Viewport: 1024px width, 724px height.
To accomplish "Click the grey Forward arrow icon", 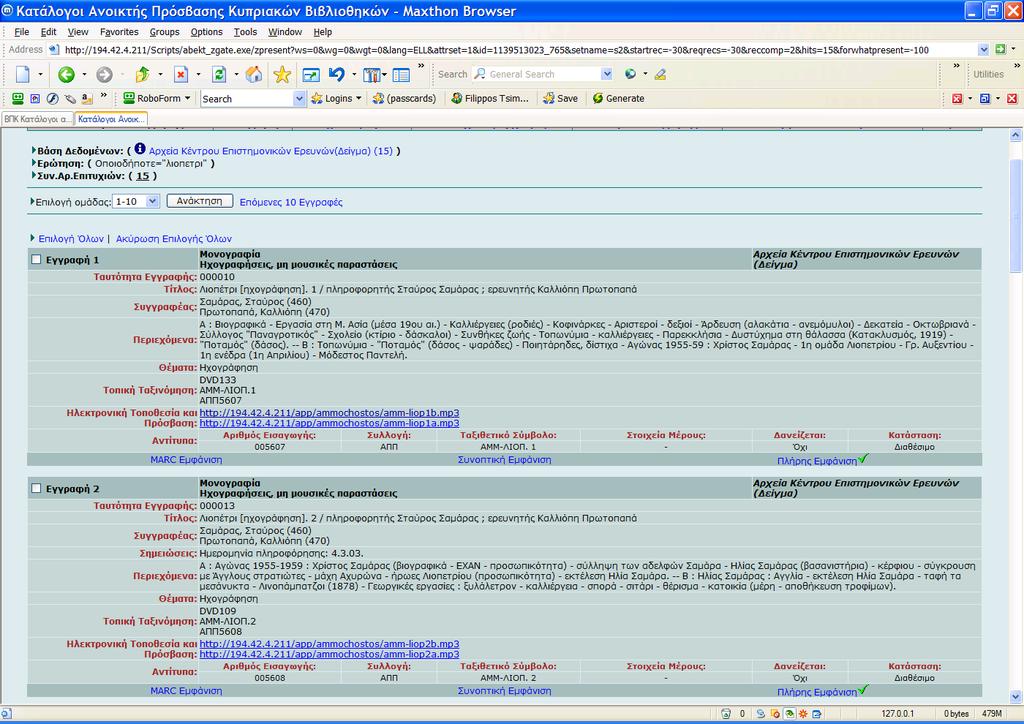I will [104, 74].
